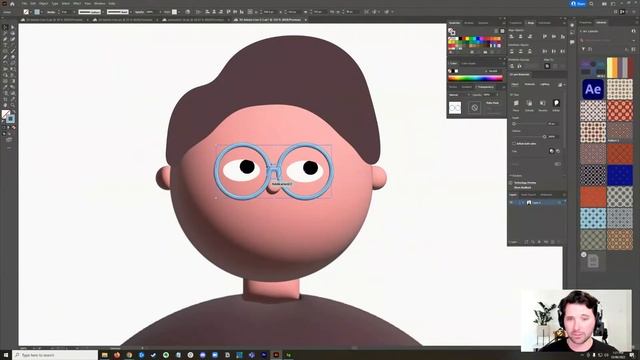This screenshot has height=360, width=640.
Task: Select the Zoom tool
Action: point(12,105)
